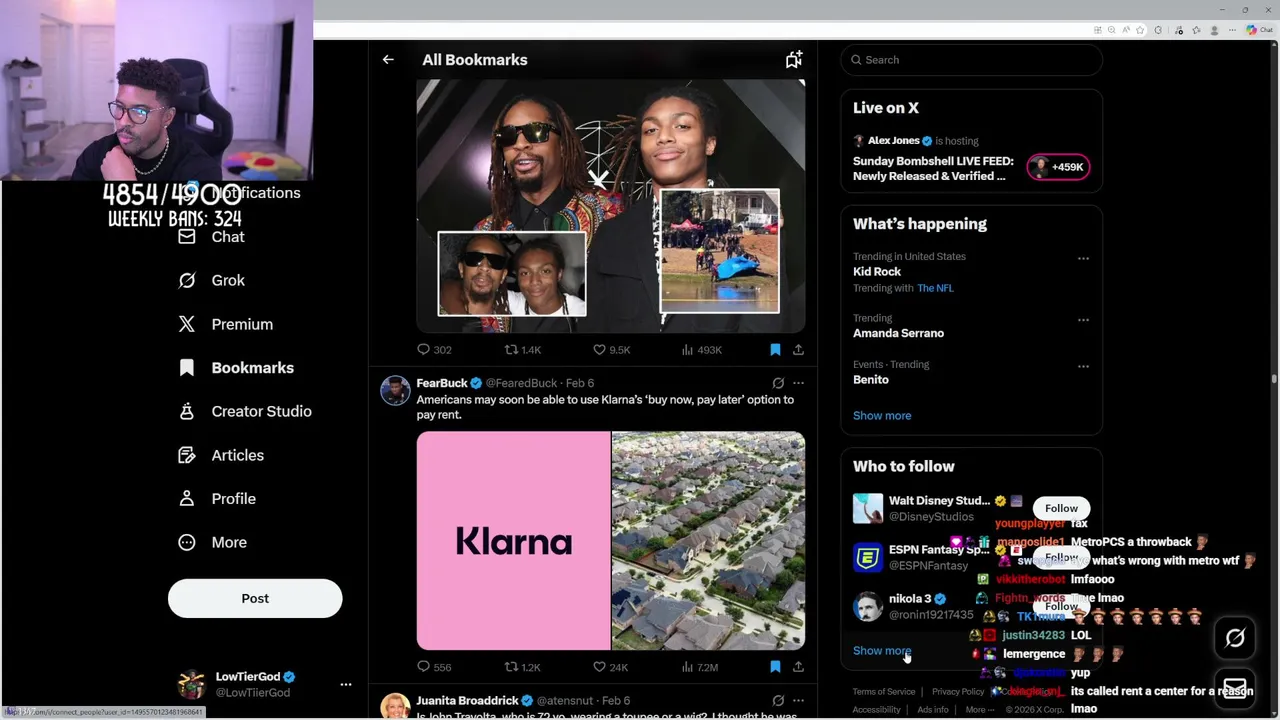Screen dimensions: 1280x720
Task: Open Privacy Policy footer link
Action: (958, 692)
